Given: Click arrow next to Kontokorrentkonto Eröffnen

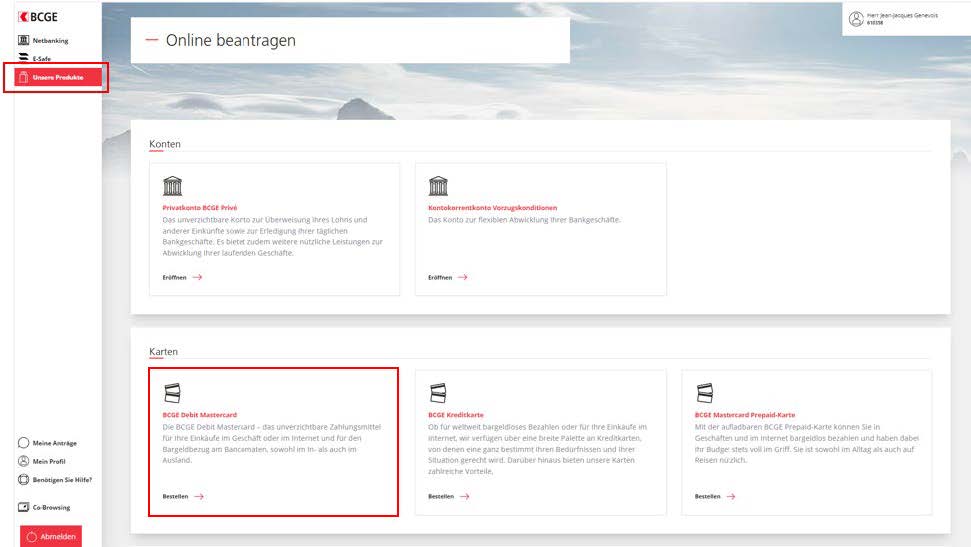Looking at the screenshot, I should [x=463, y=278].
